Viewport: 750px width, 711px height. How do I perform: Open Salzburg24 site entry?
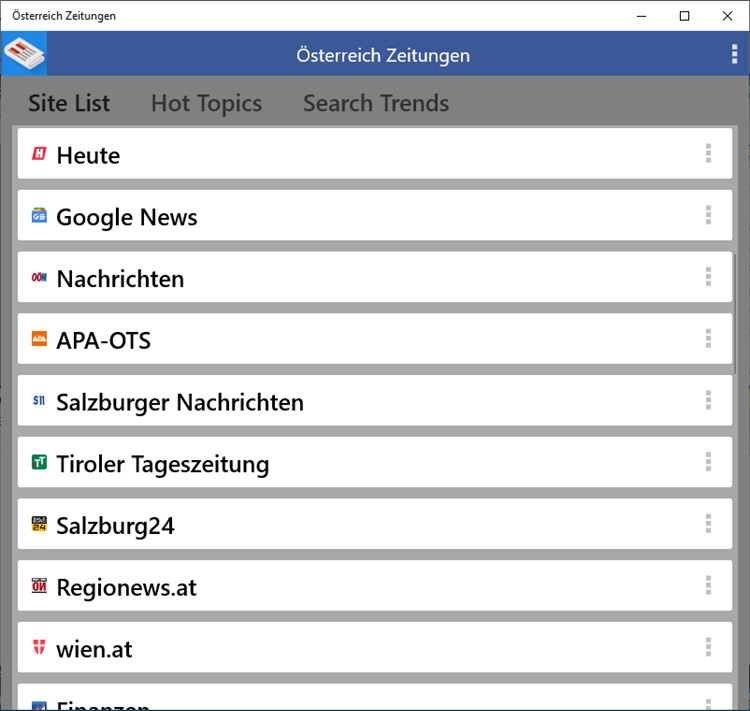tap(375, 524)
